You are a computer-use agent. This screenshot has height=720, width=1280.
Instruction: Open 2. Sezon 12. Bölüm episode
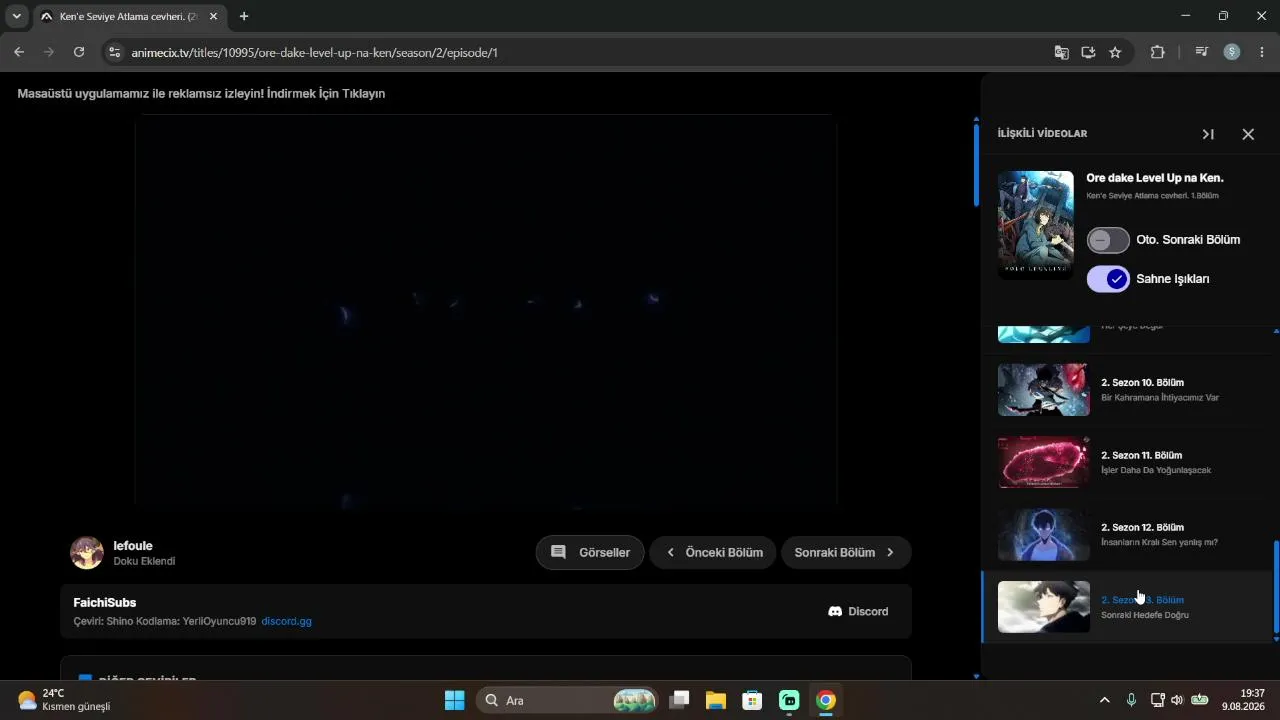tap(1130, 534)
